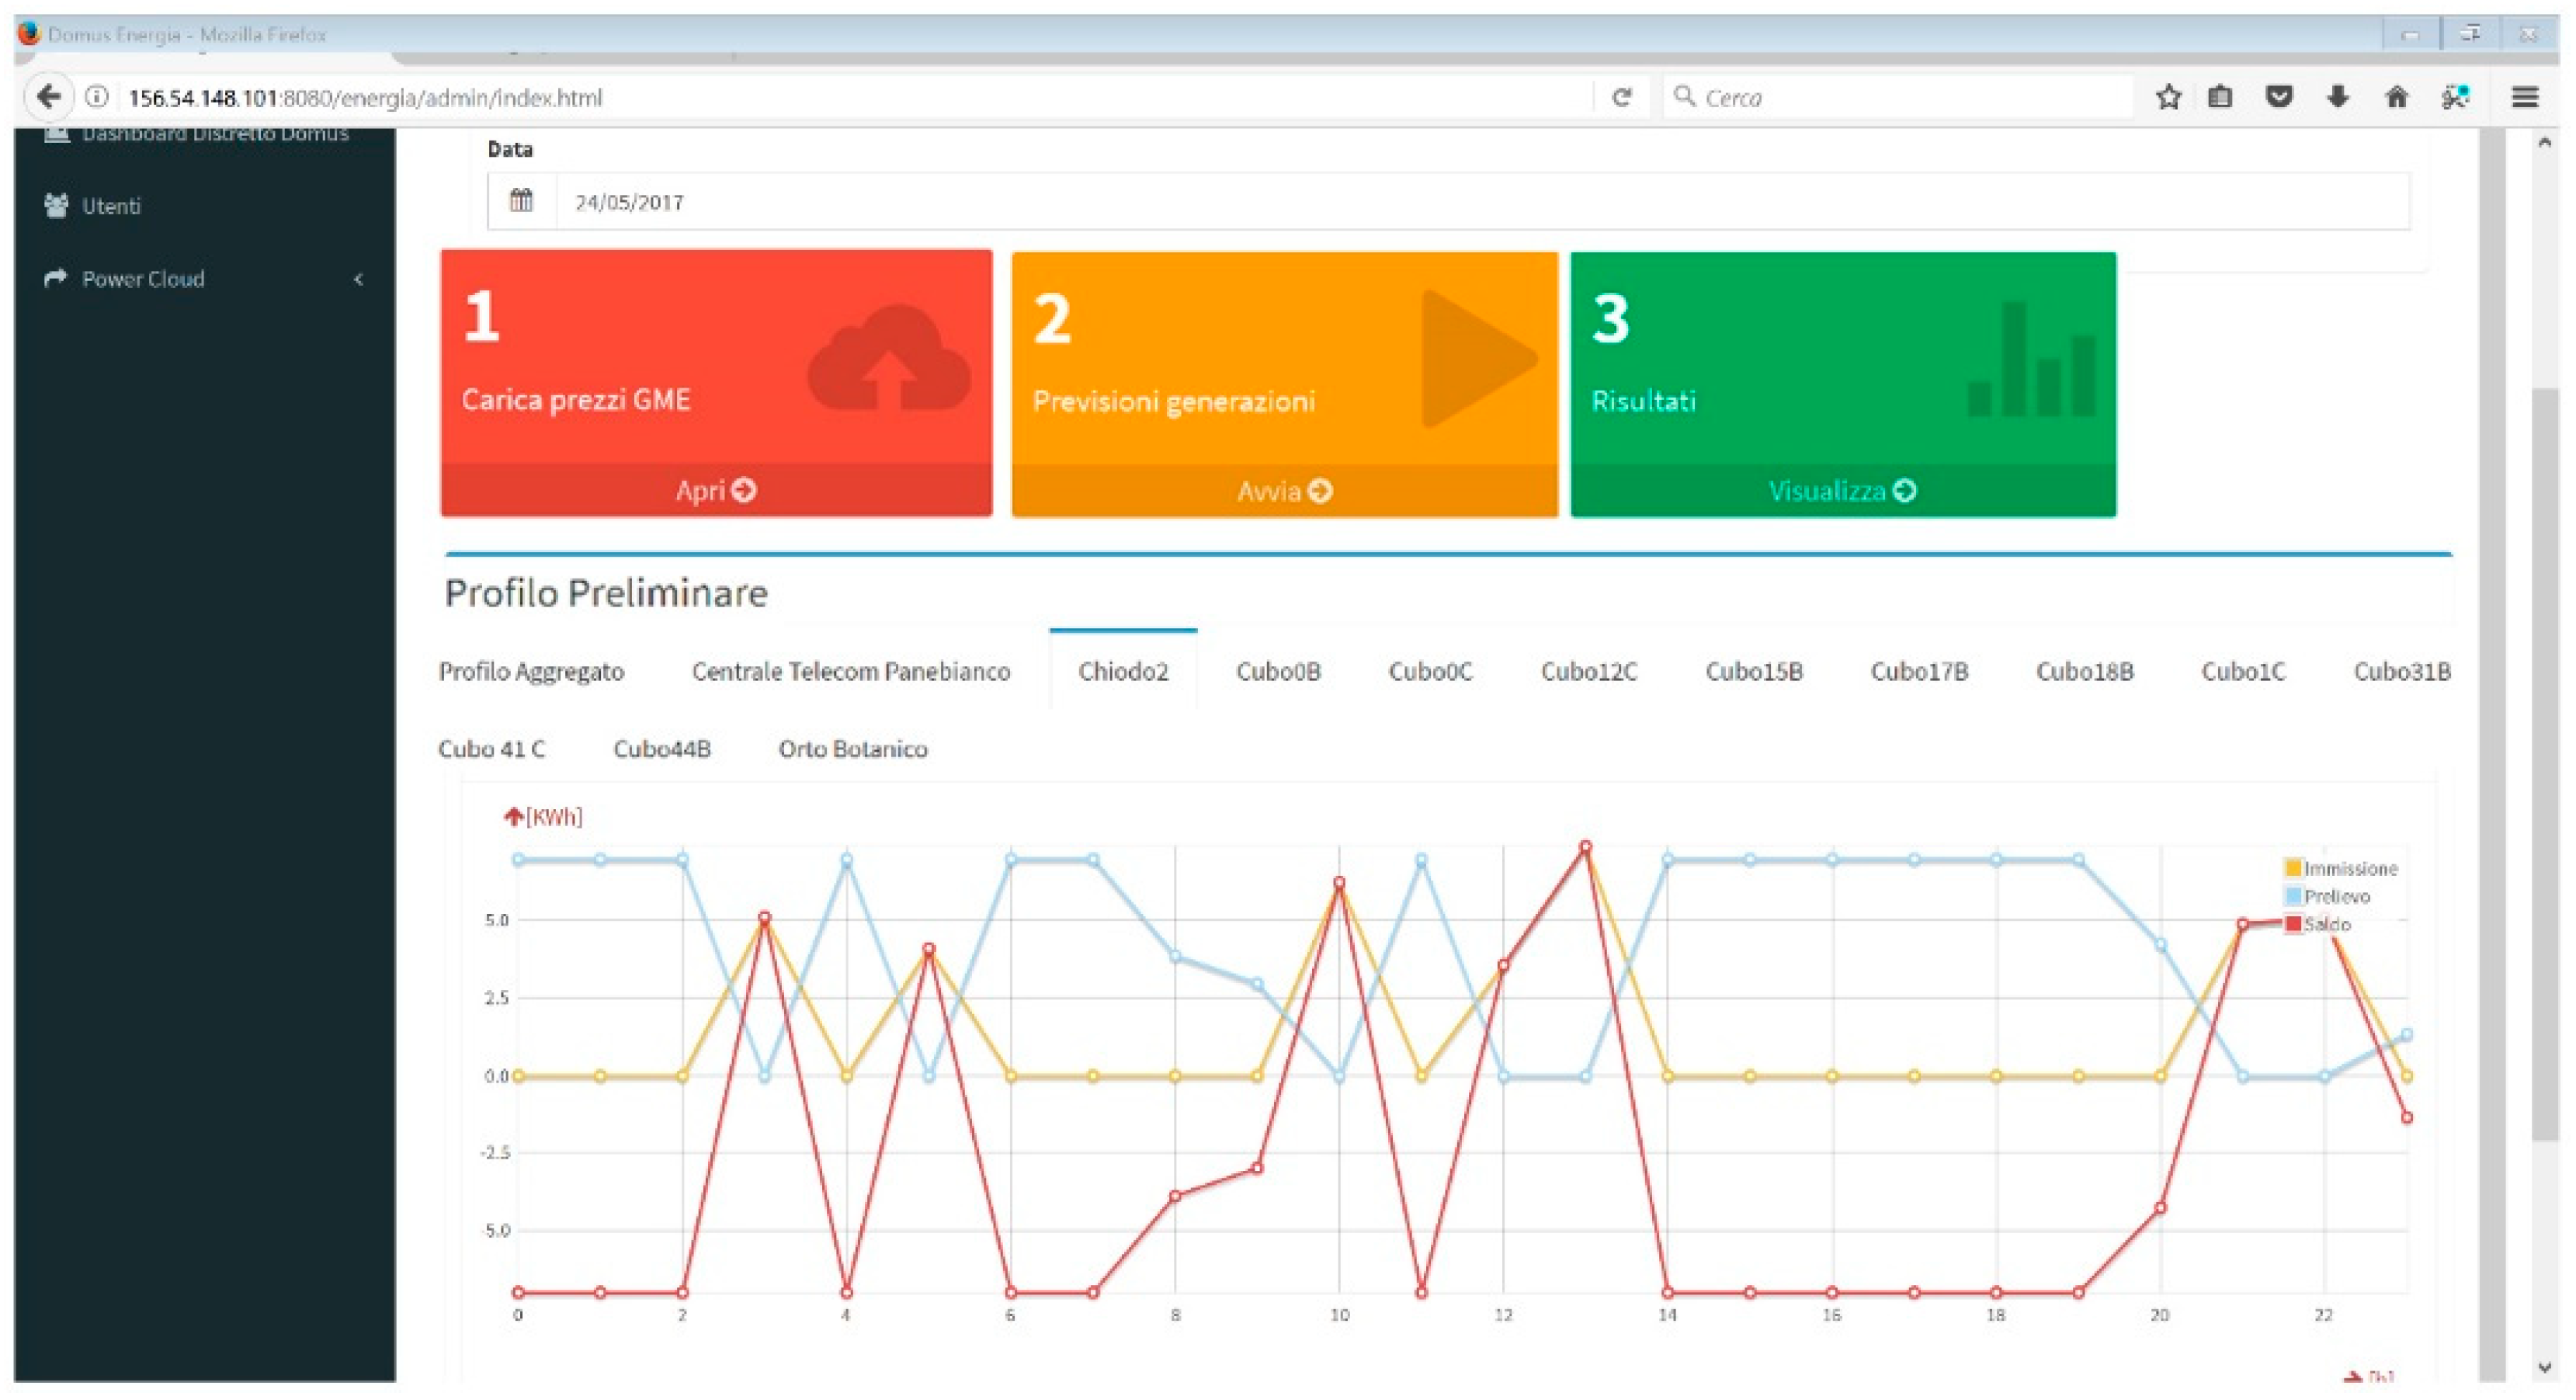
Task: Click the date input field showing 24/05/2017
Action: (x=1480, y=202)
